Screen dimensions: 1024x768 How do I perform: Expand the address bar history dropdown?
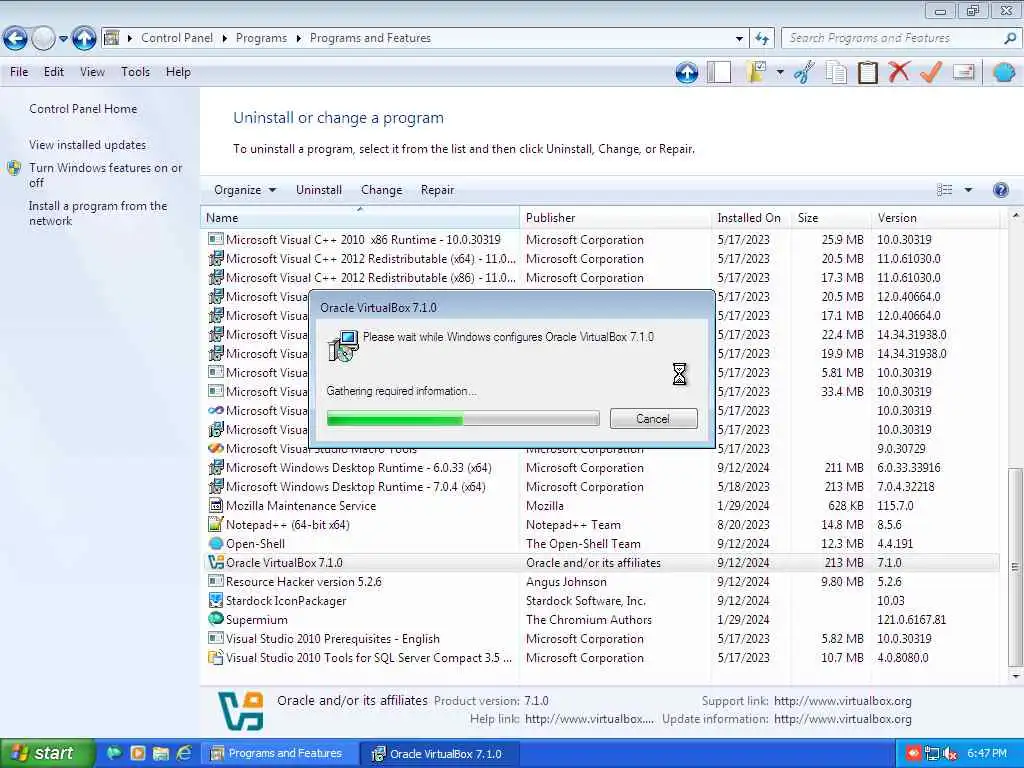point(739,39)
